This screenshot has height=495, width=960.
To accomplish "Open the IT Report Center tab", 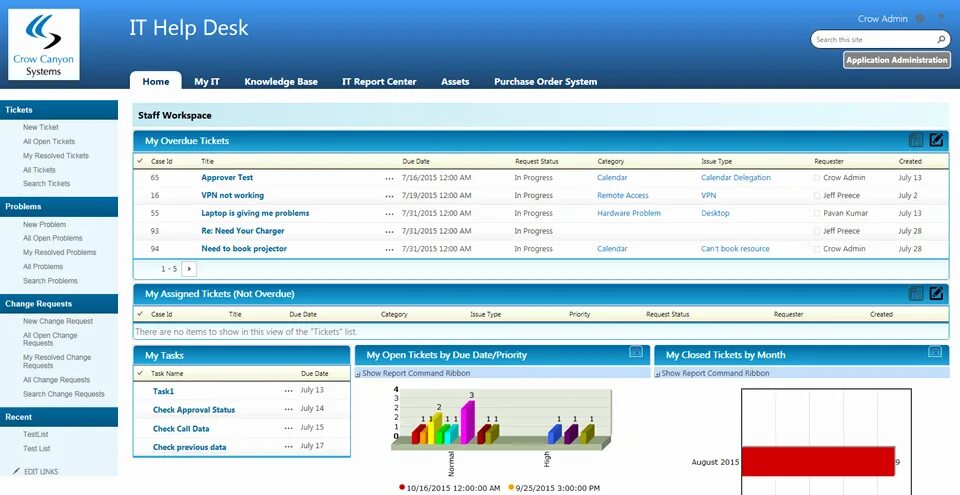I will 379,81.
